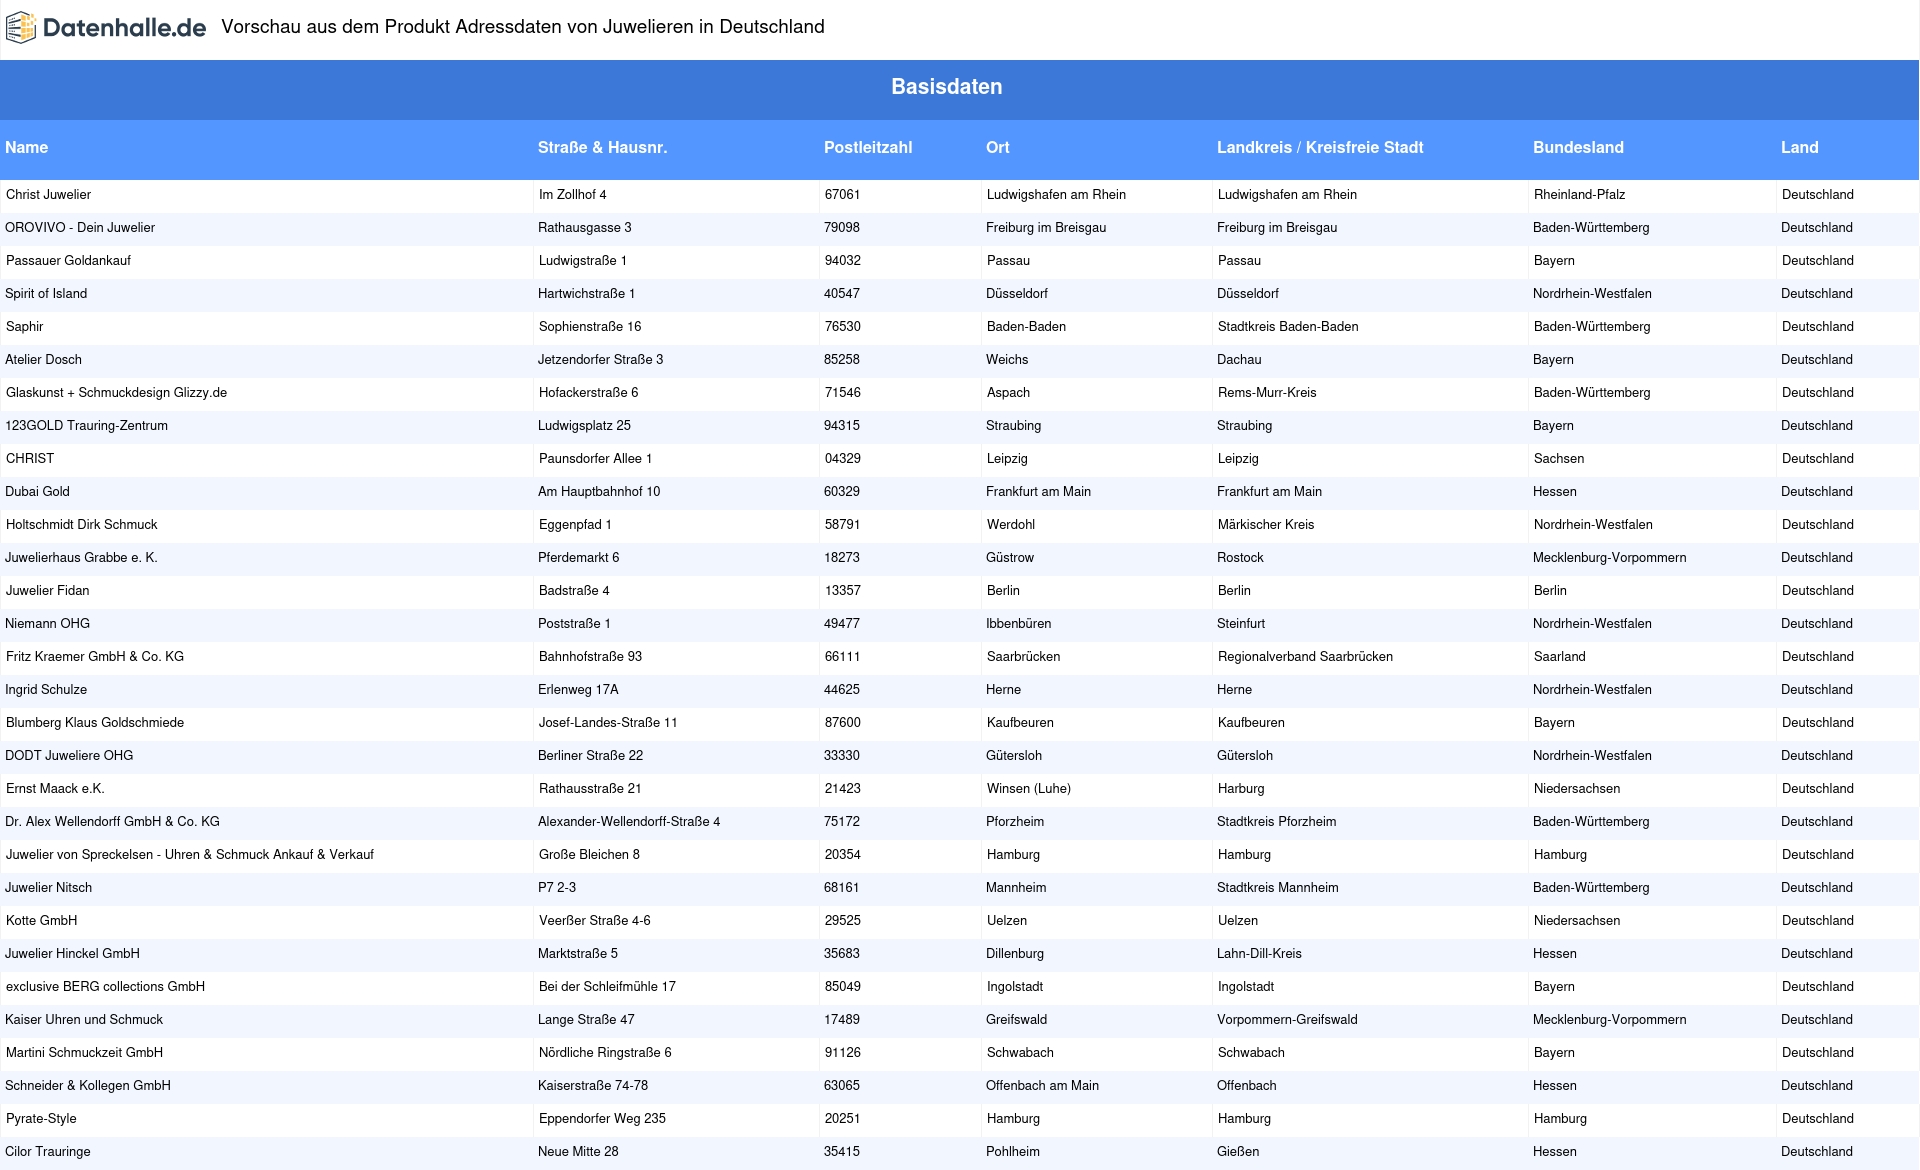Image resolution: width=1920 pixels, height=1170 pixels.
Task: Click the postal code 35415
Action: tap(842, 1152)
